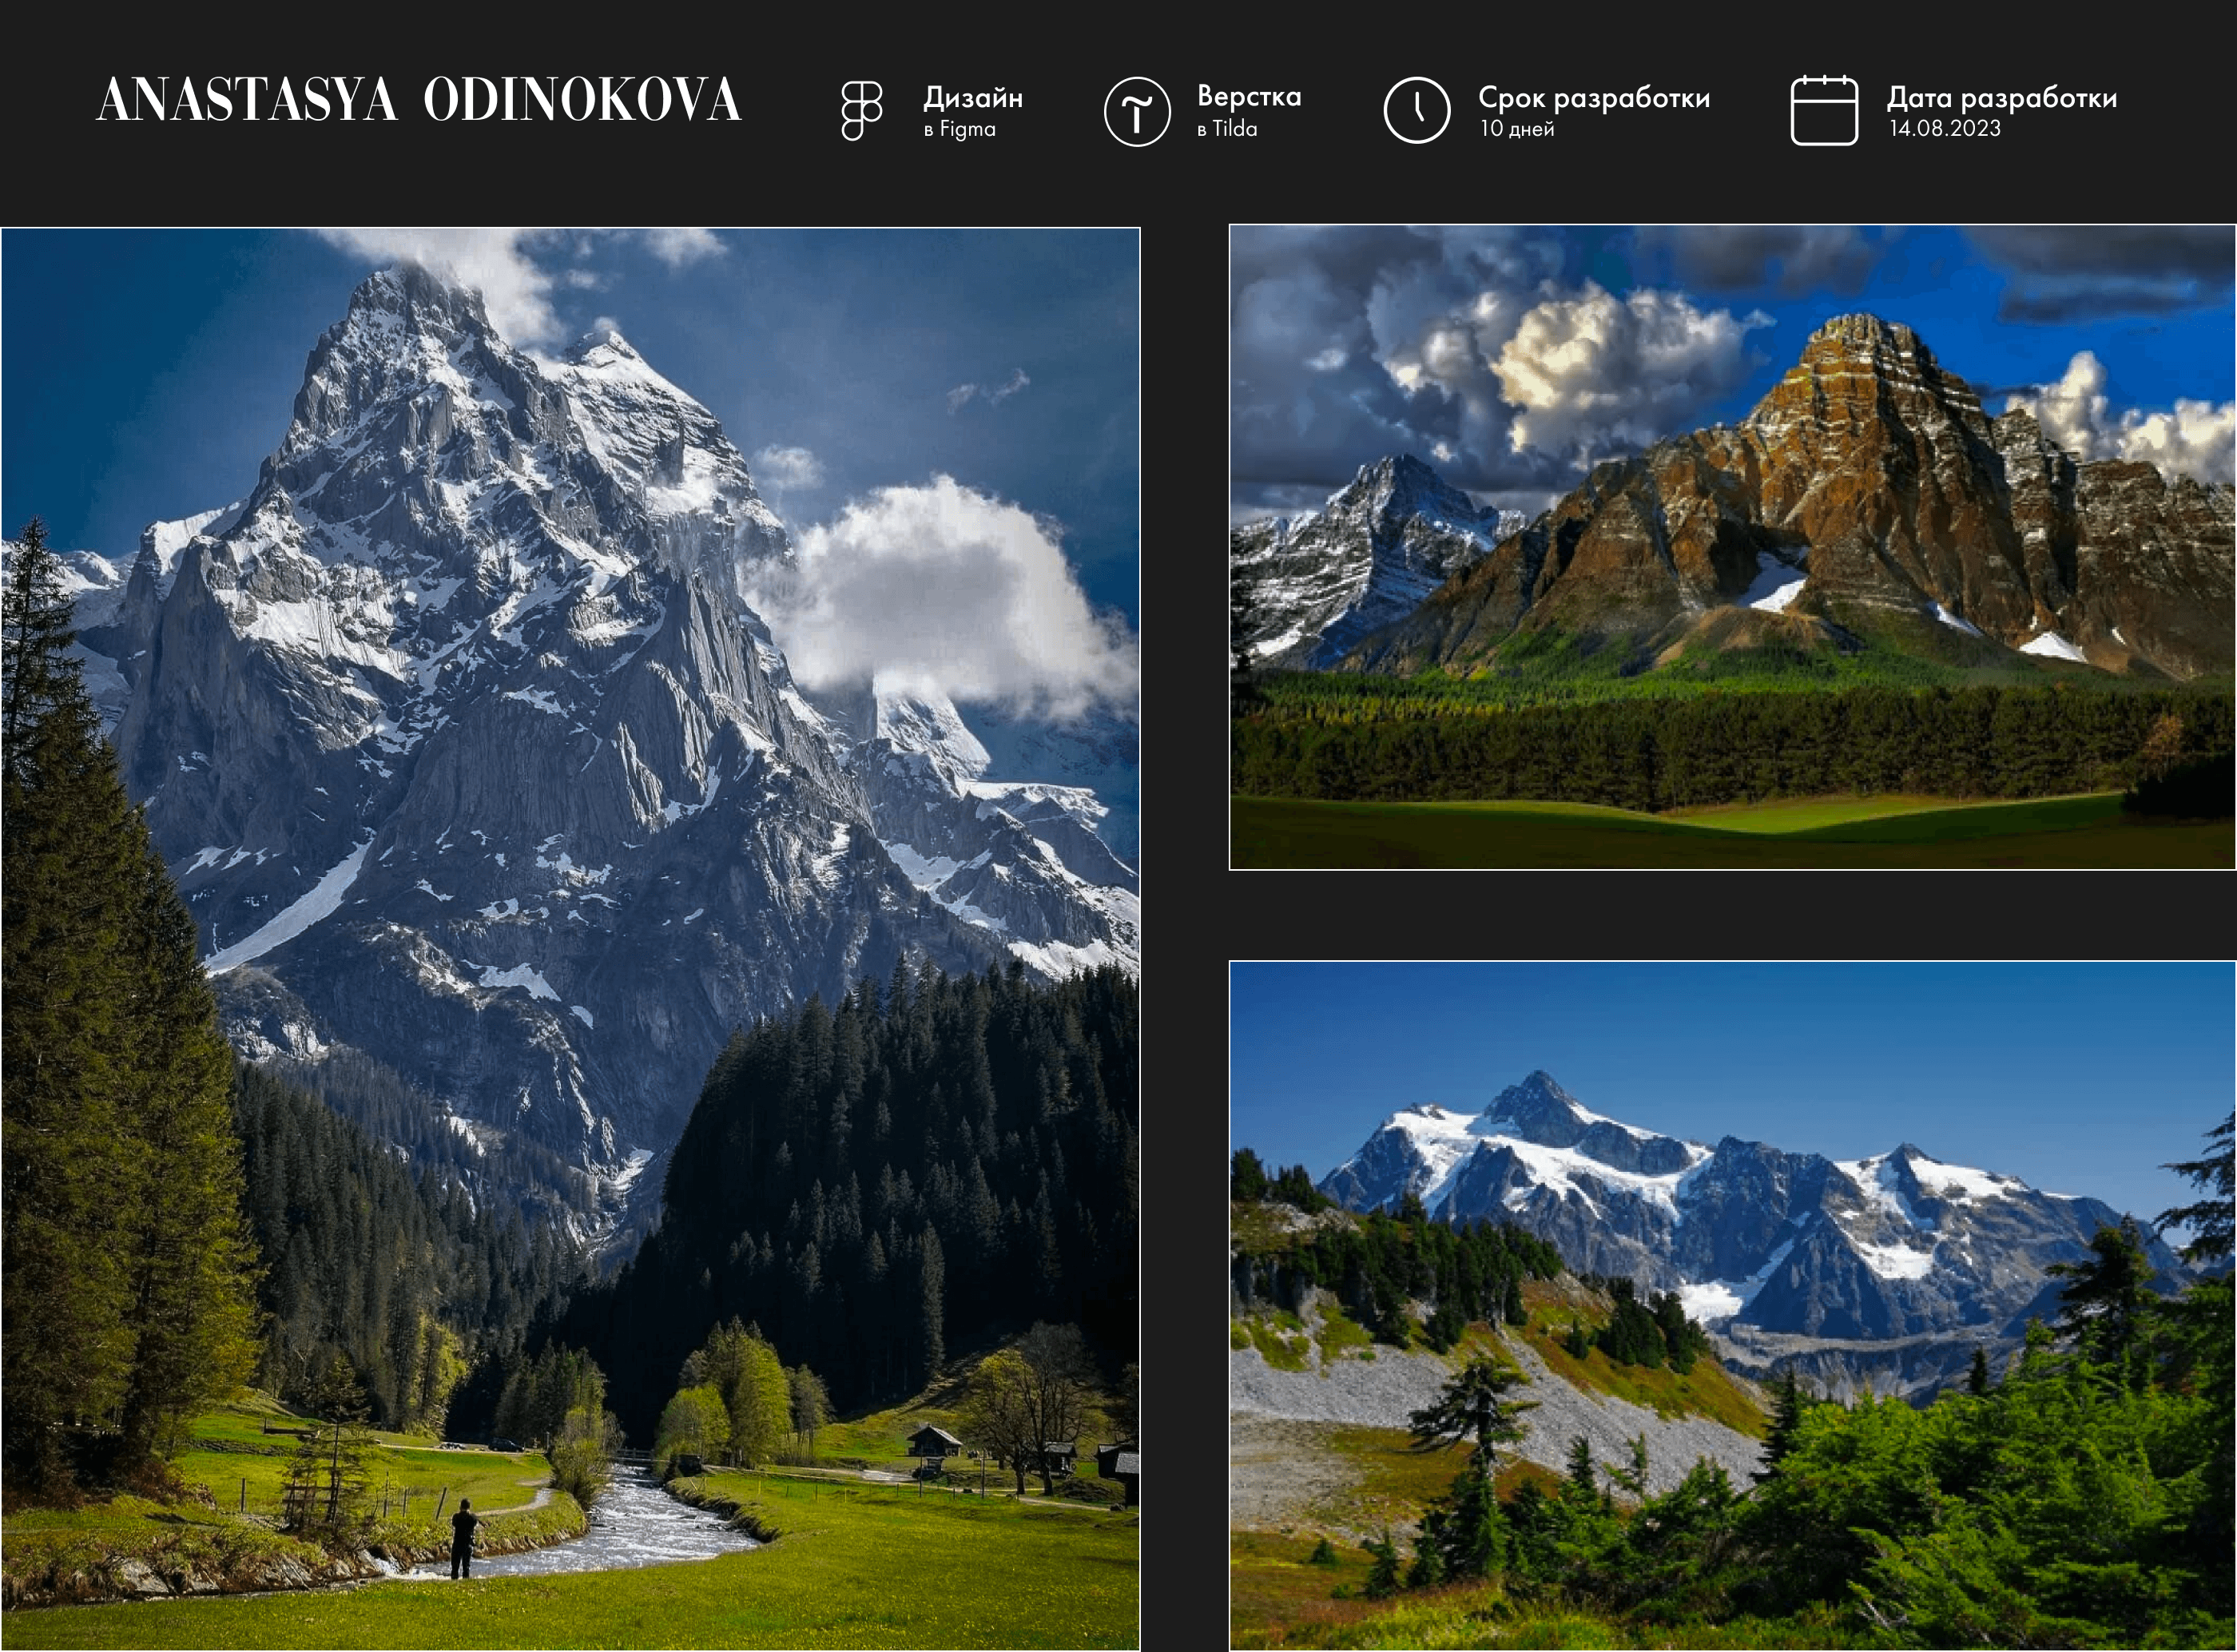Image resolution: width=2237 pixels, height=1652 pixels.
Task: Click the ANASTASYA ODINOKOVA title
Action: (x=418, y=100)
